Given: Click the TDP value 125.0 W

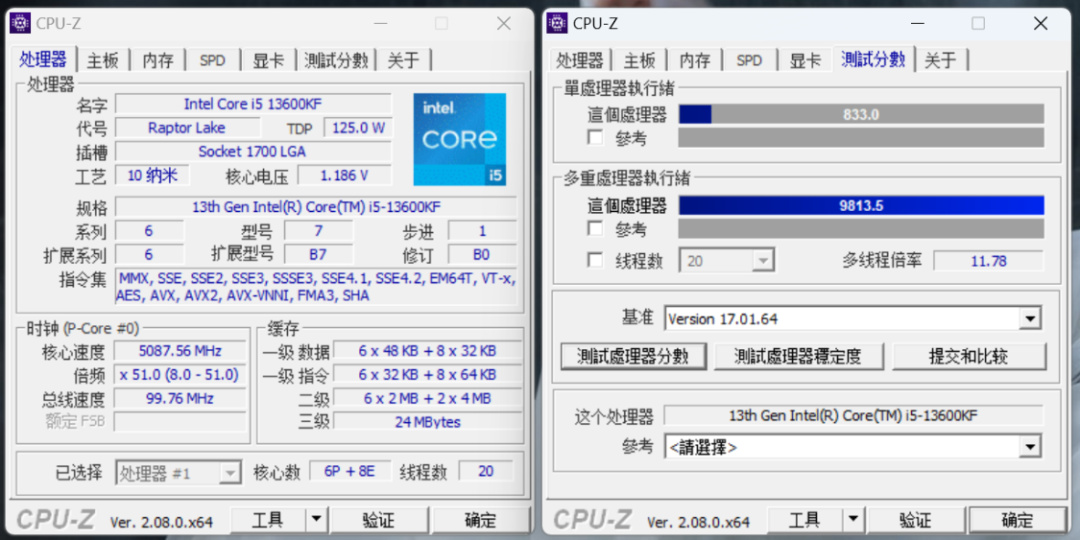Looking at the screenshot, I should tap(358, 127).
